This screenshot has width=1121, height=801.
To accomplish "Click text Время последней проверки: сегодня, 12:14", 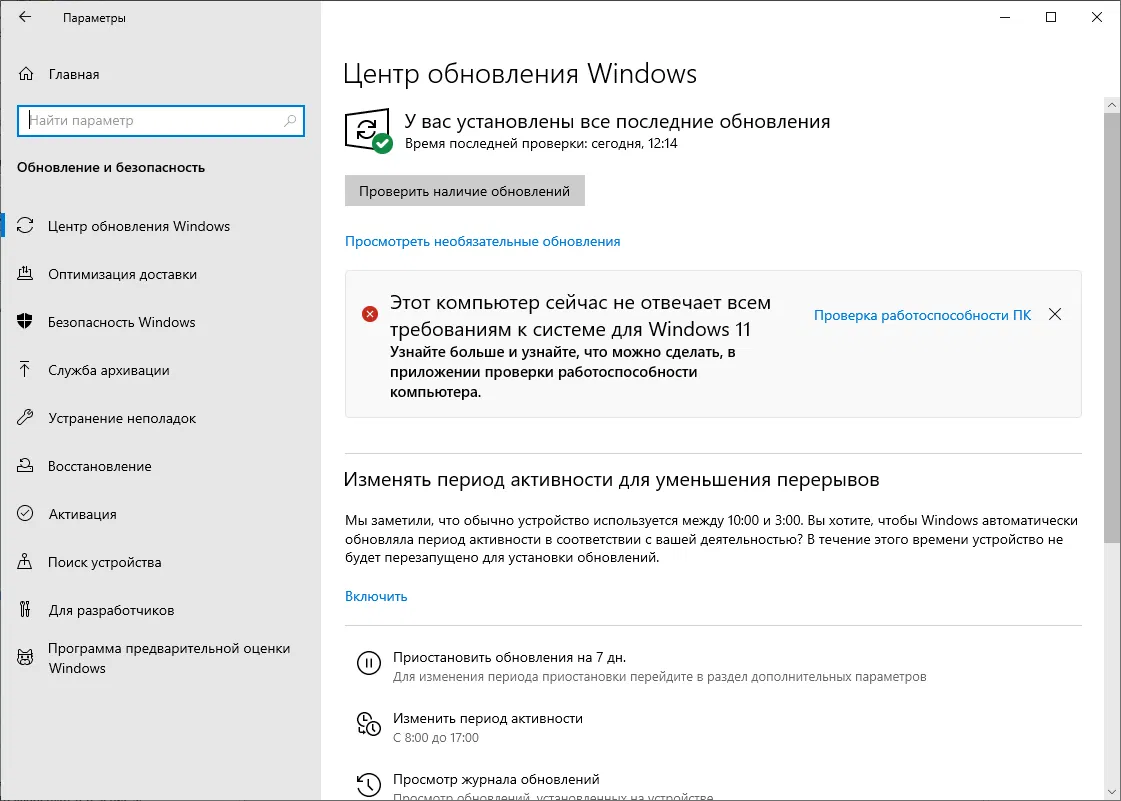I will click(541, 143).
